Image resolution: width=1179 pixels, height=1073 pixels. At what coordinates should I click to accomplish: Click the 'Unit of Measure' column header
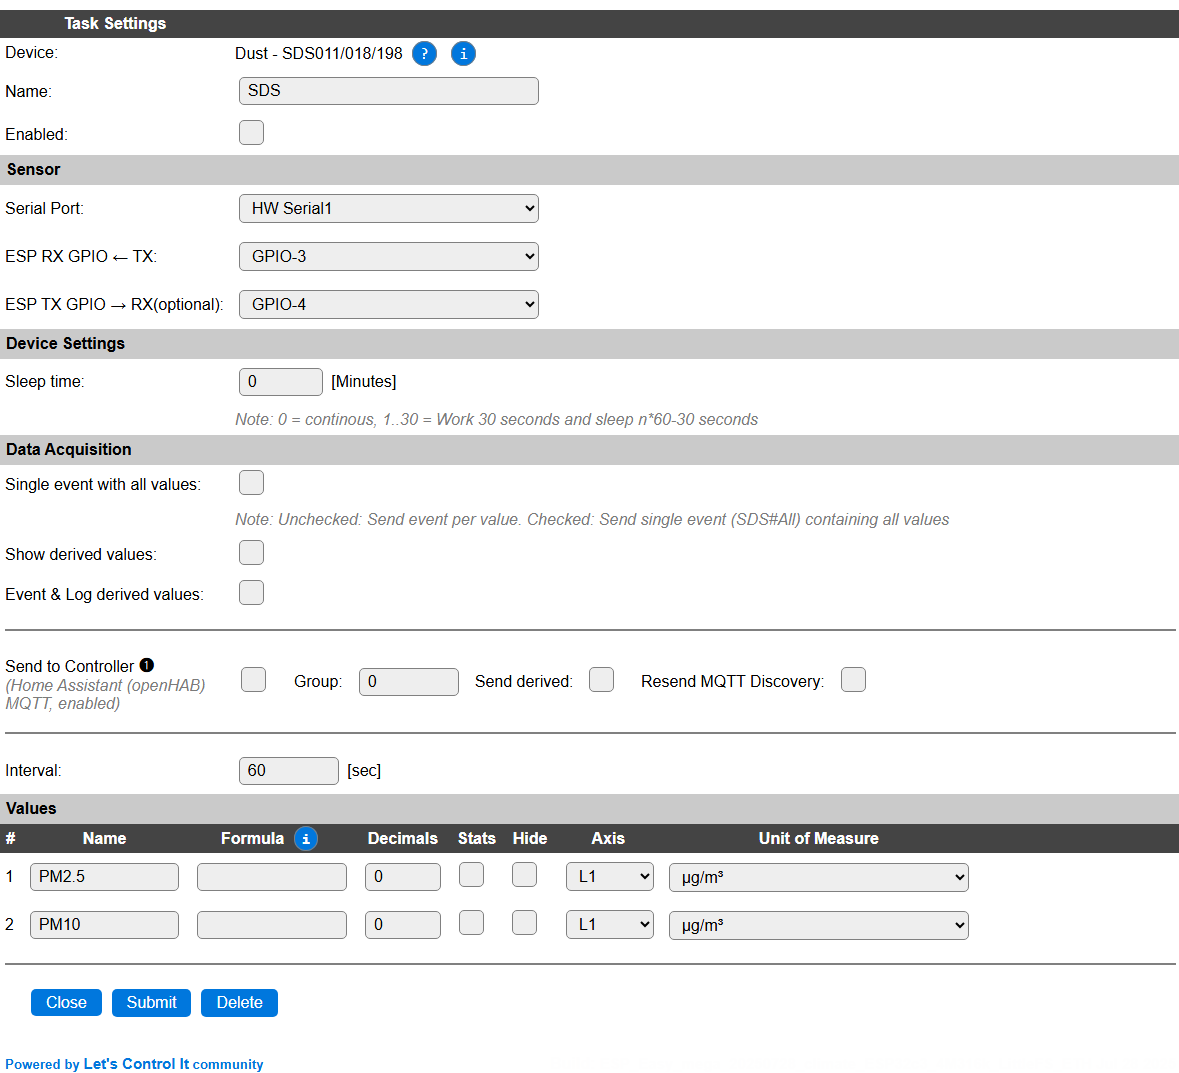[818, 838]
